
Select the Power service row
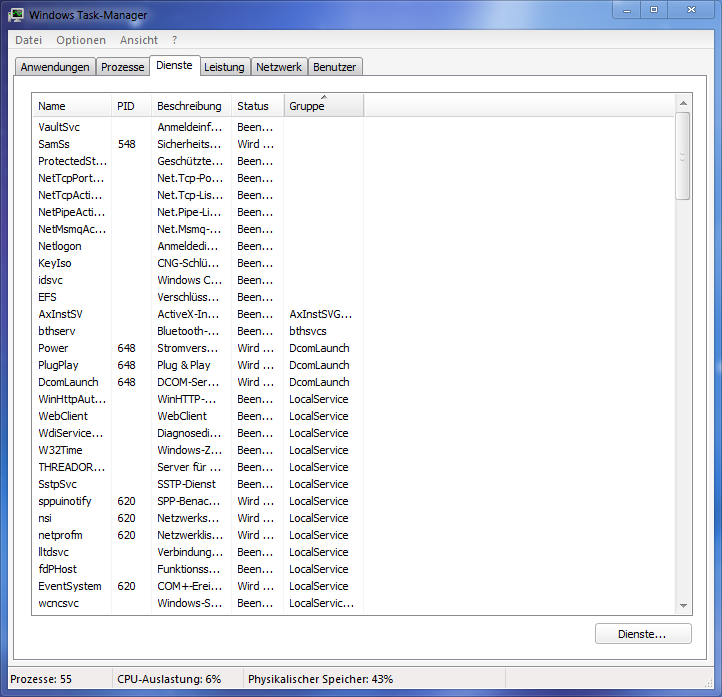coord(198,348)
